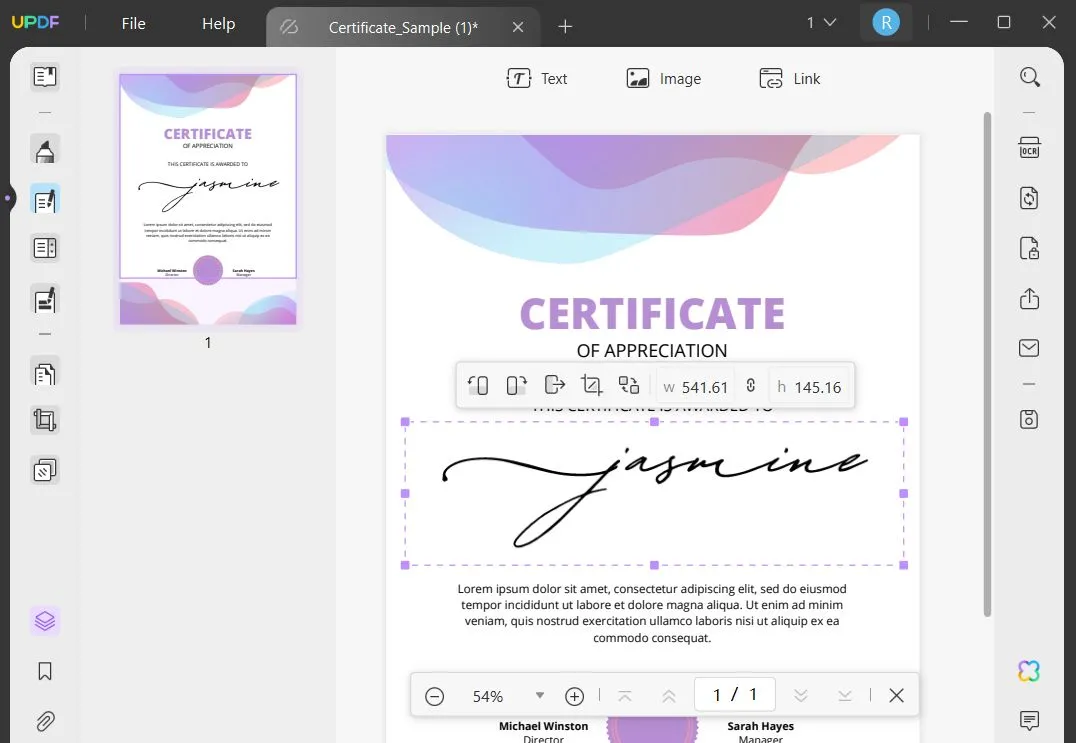Viewport: 1076px width, 743px height.
Task: Rotate the selected image left
Action: [x=478, y=385]
